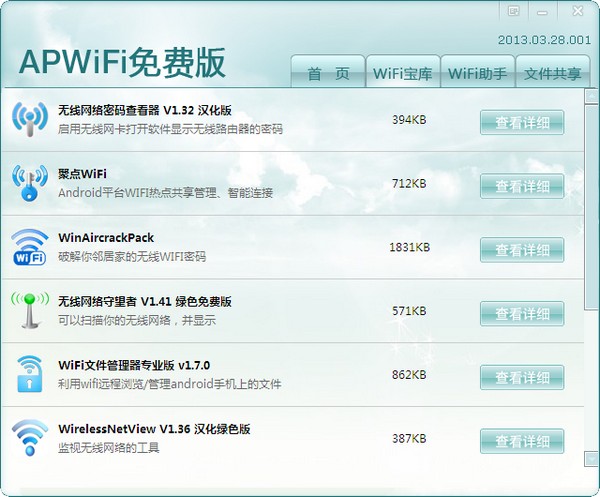Screen dimensions: 600x497
Task: Open details of WiFi文件管理器专业版 v1.7.0
Action: [522, 378]
